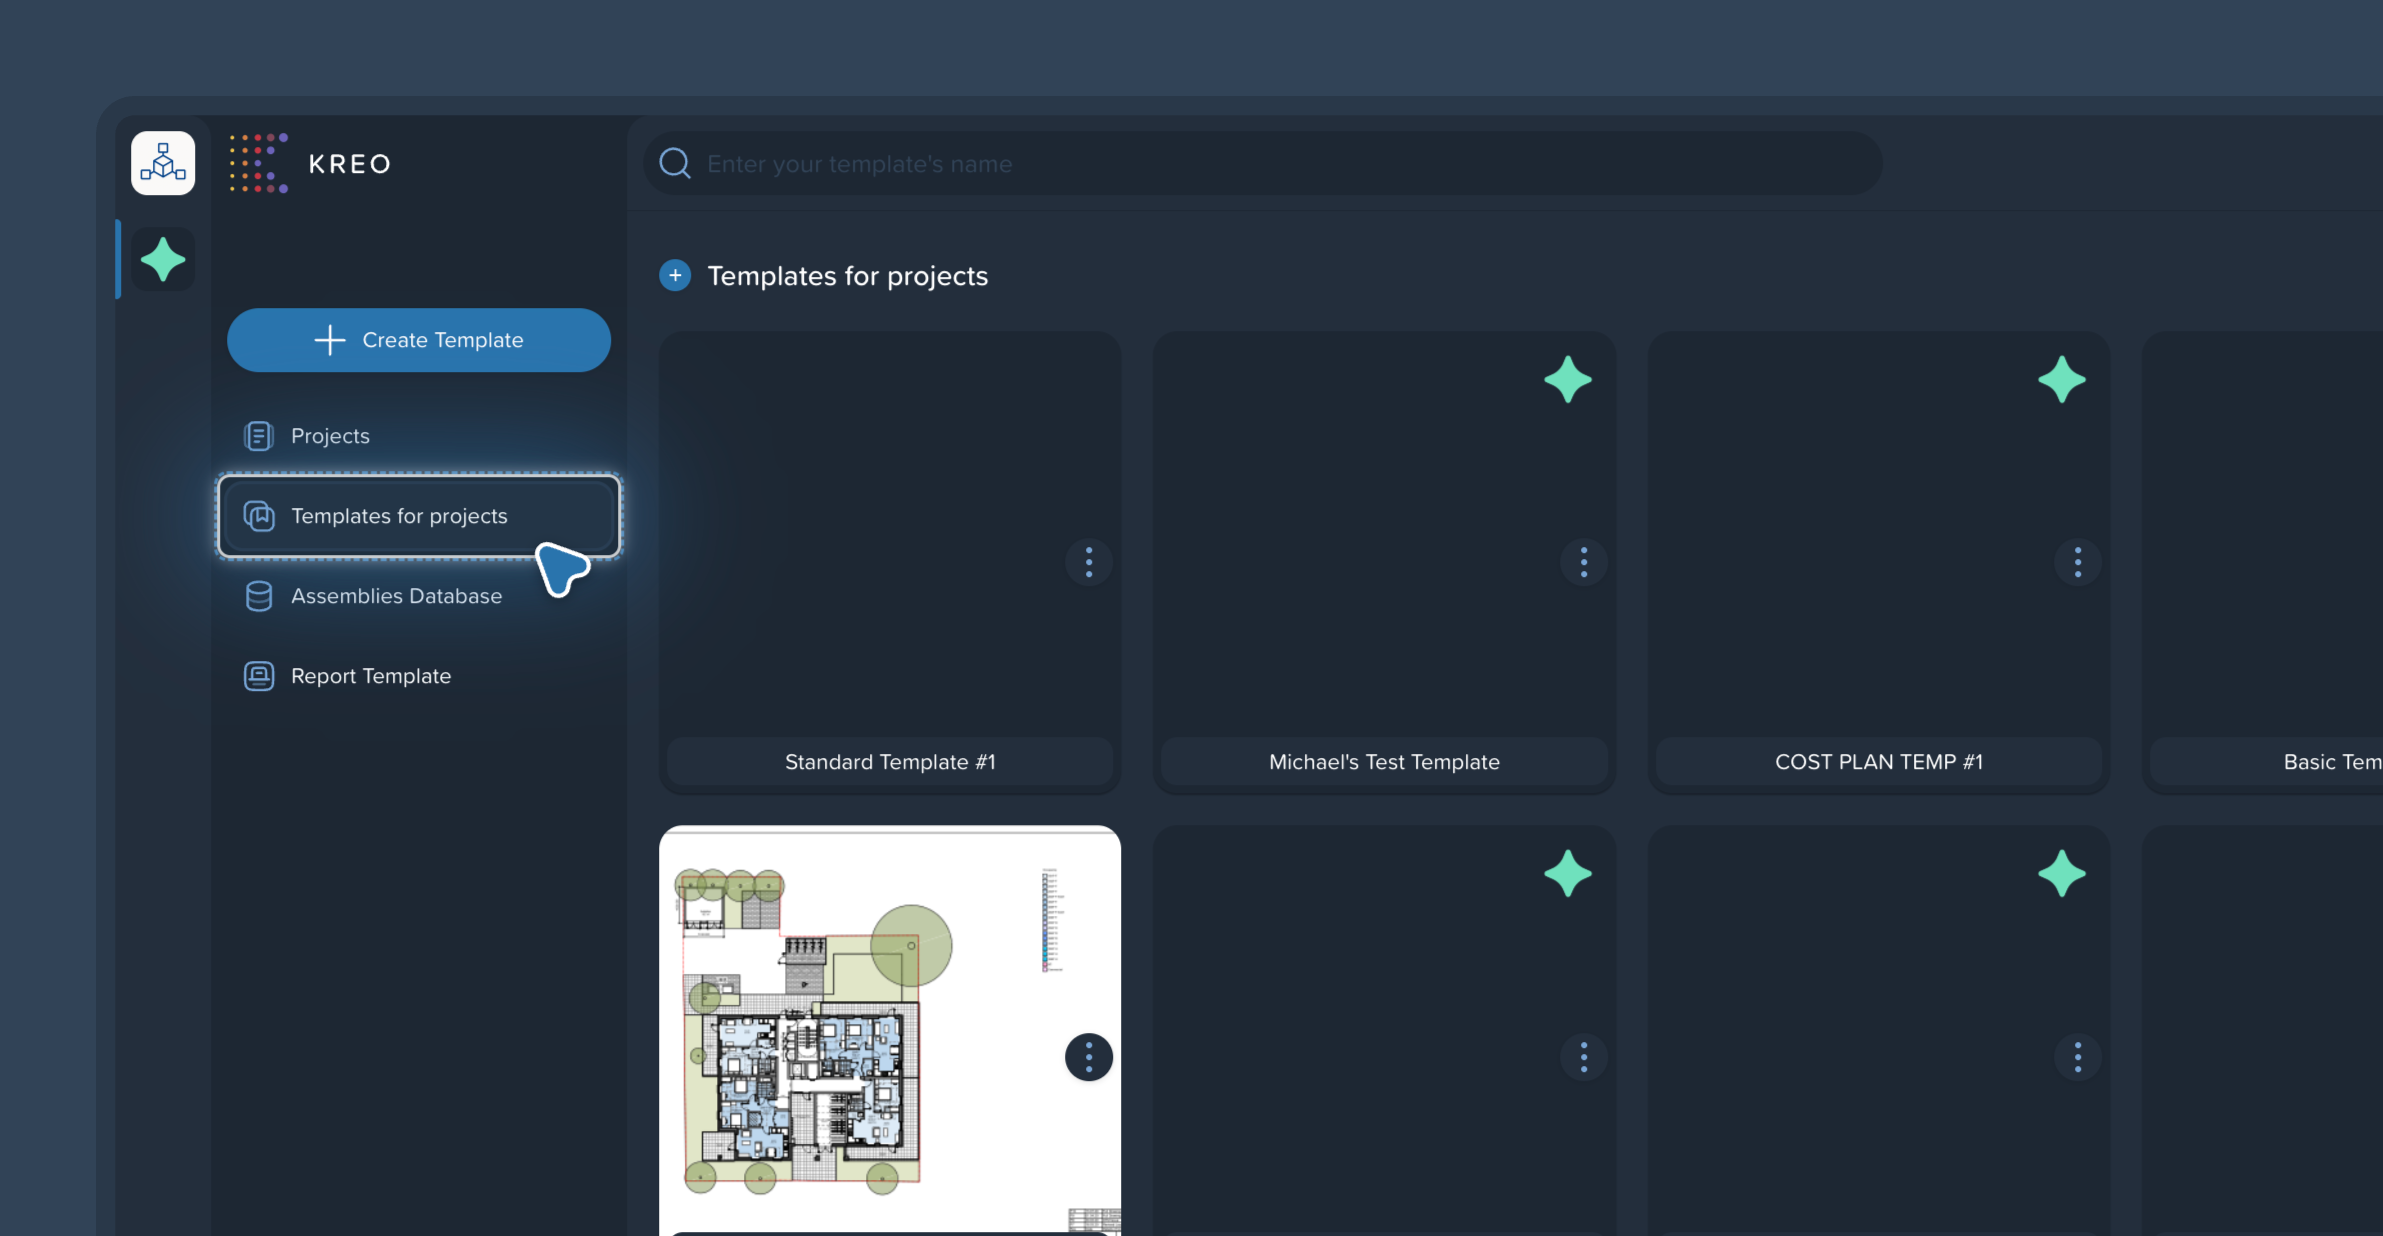Select Templates for projects menu item
Image resolution: width=2383 pixels, height=1236 pixels.
pyautogui.click(x=399, y=516)
